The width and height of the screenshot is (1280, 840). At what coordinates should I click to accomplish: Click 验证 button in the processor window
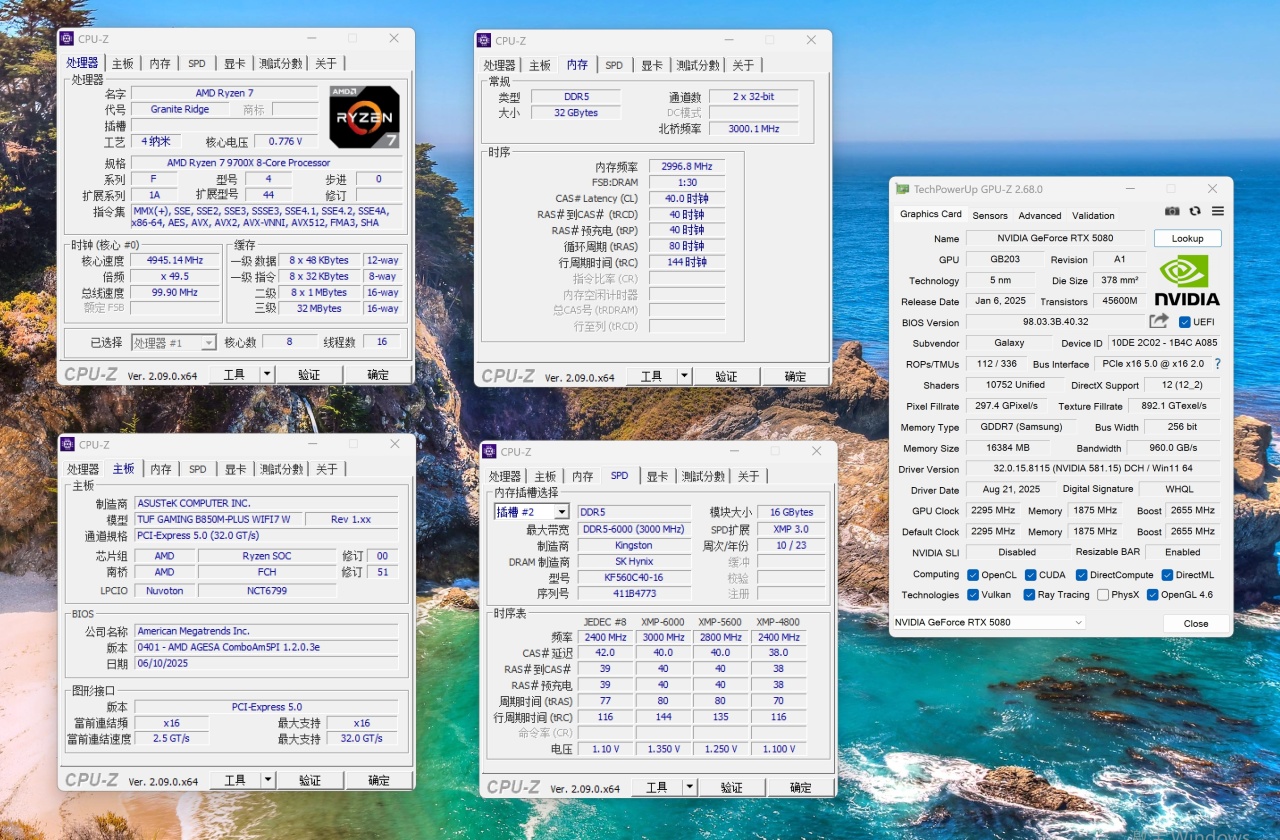tap(309, 374)
